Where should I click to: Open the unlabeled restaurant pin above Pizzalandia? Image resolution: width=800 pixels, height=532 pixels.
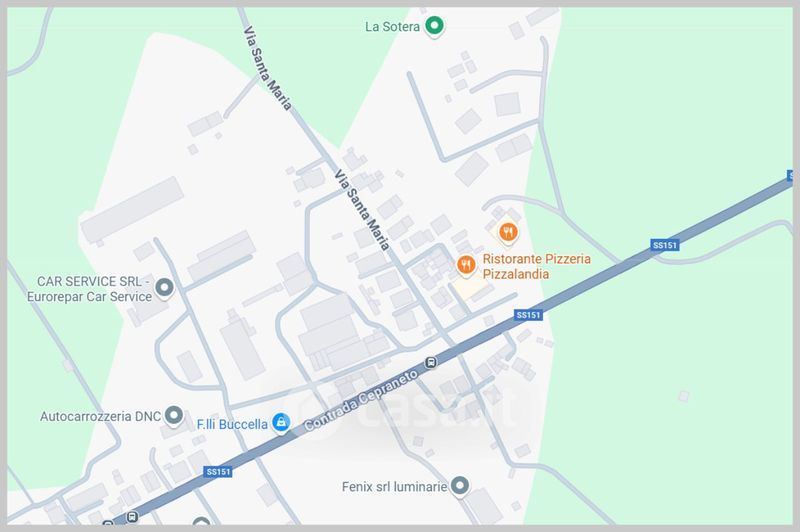[508, 233]
